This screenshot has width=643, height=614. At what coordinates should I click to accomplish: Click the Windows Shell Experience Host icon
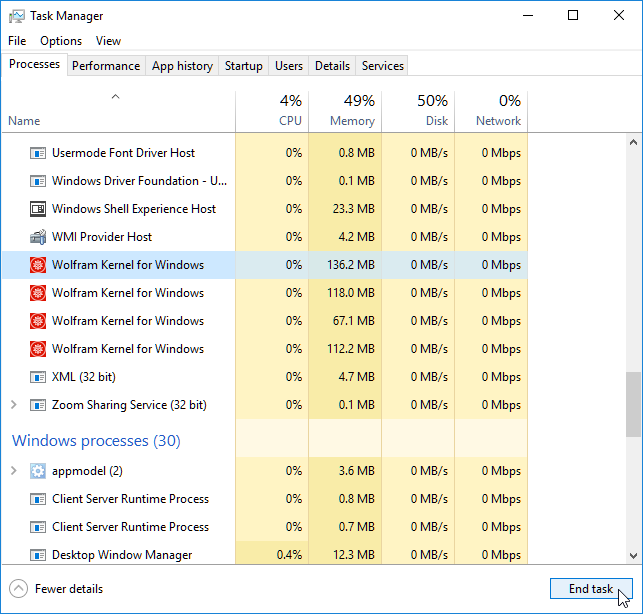(x=38, y=209)
